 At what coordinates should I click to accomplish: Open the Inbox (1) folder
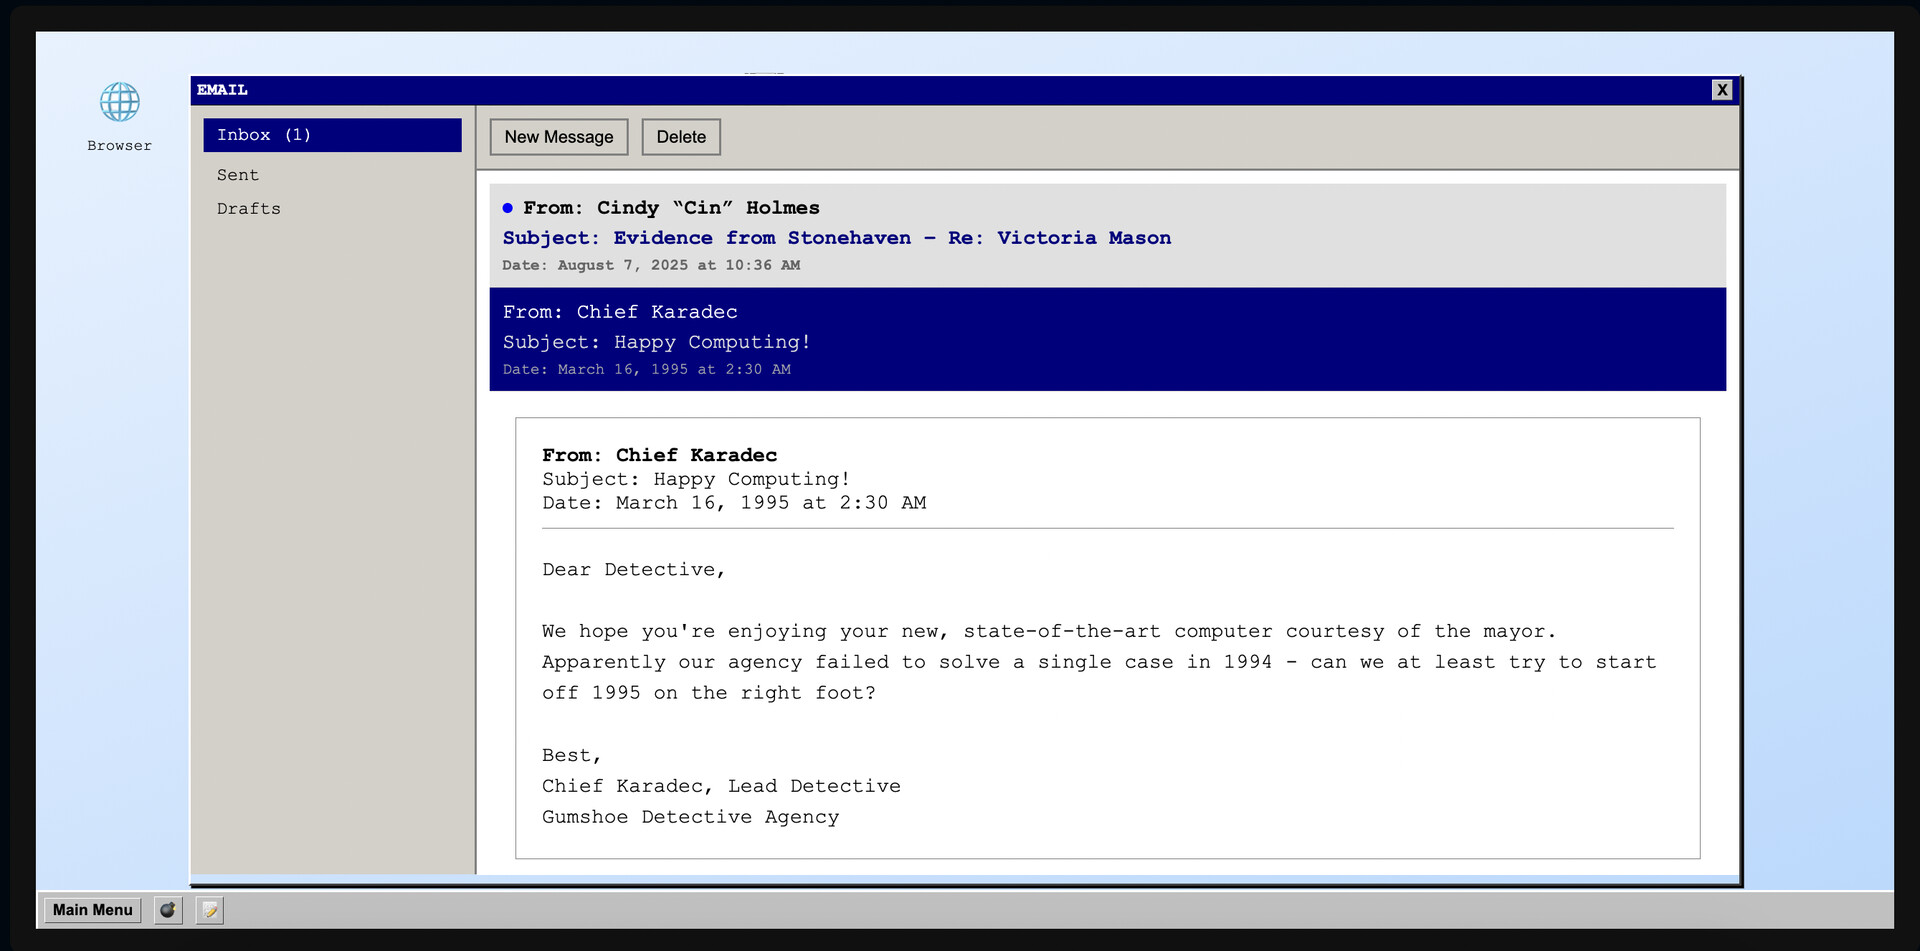coord(265,134)
